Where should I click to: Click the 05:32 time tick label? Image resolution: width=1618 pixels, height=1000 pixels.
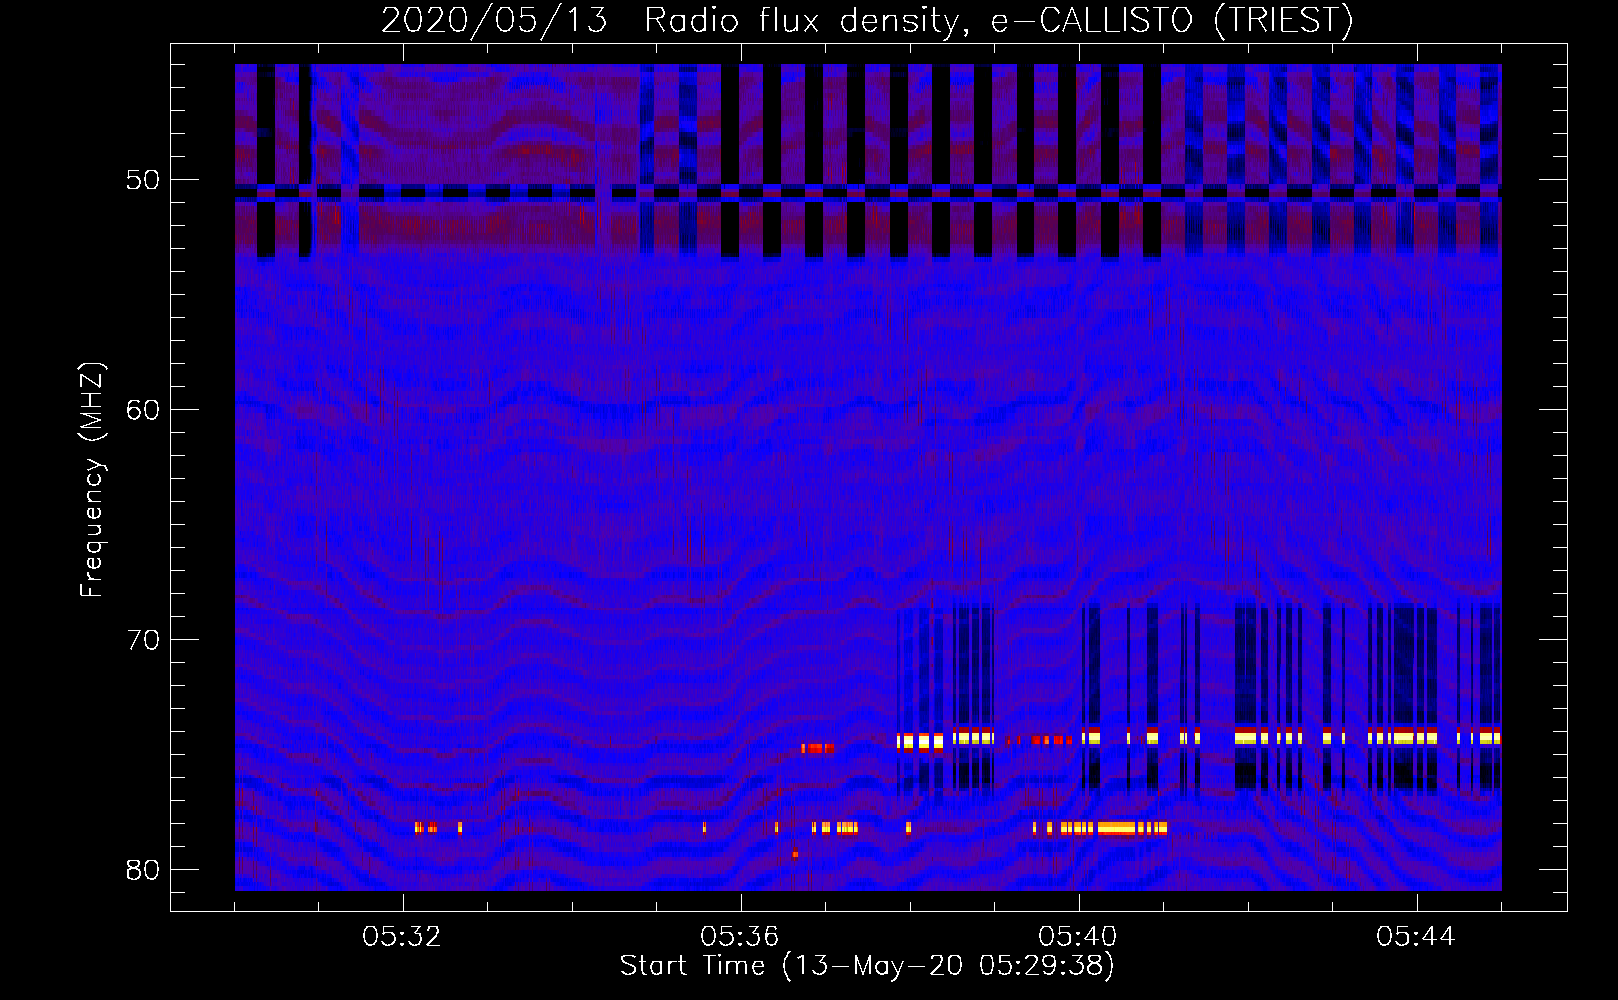[402, 937]
